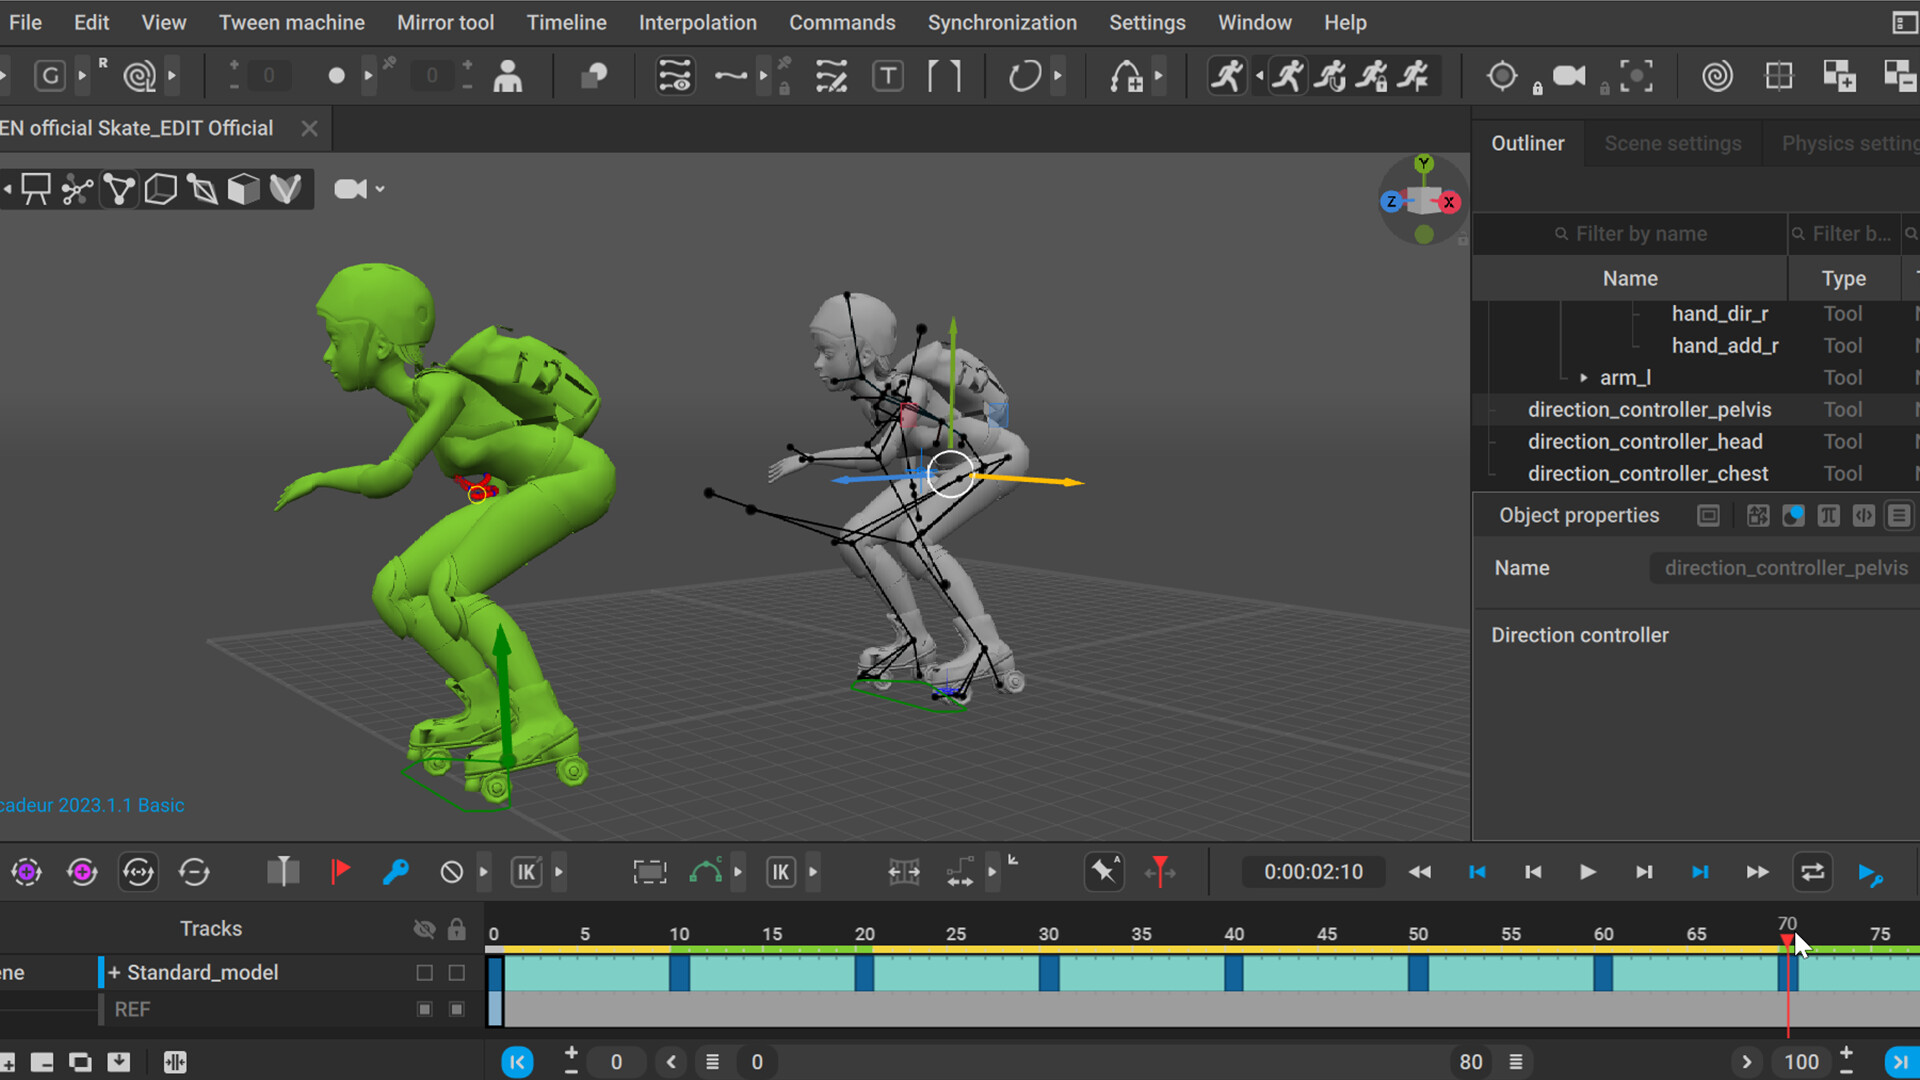Click the character figure icon in toolbar
This screenshot has width=1920, height=1080.
pos(508,76)
